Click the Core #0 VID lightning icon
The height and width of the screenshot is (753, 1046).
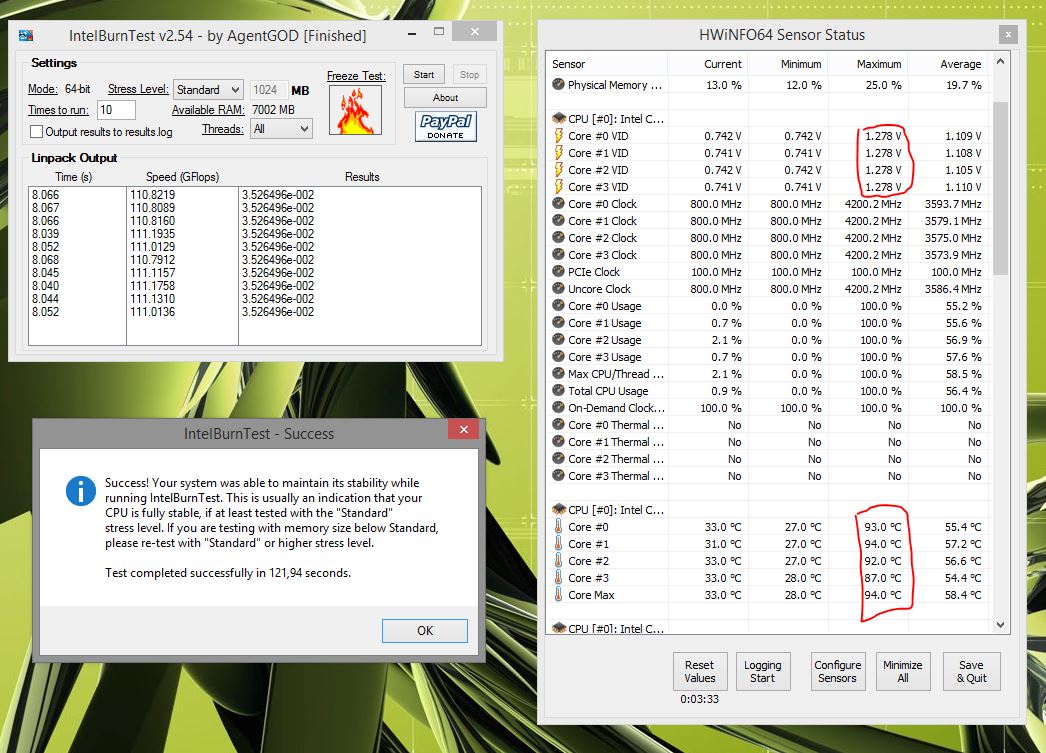(x=559, y=135)
